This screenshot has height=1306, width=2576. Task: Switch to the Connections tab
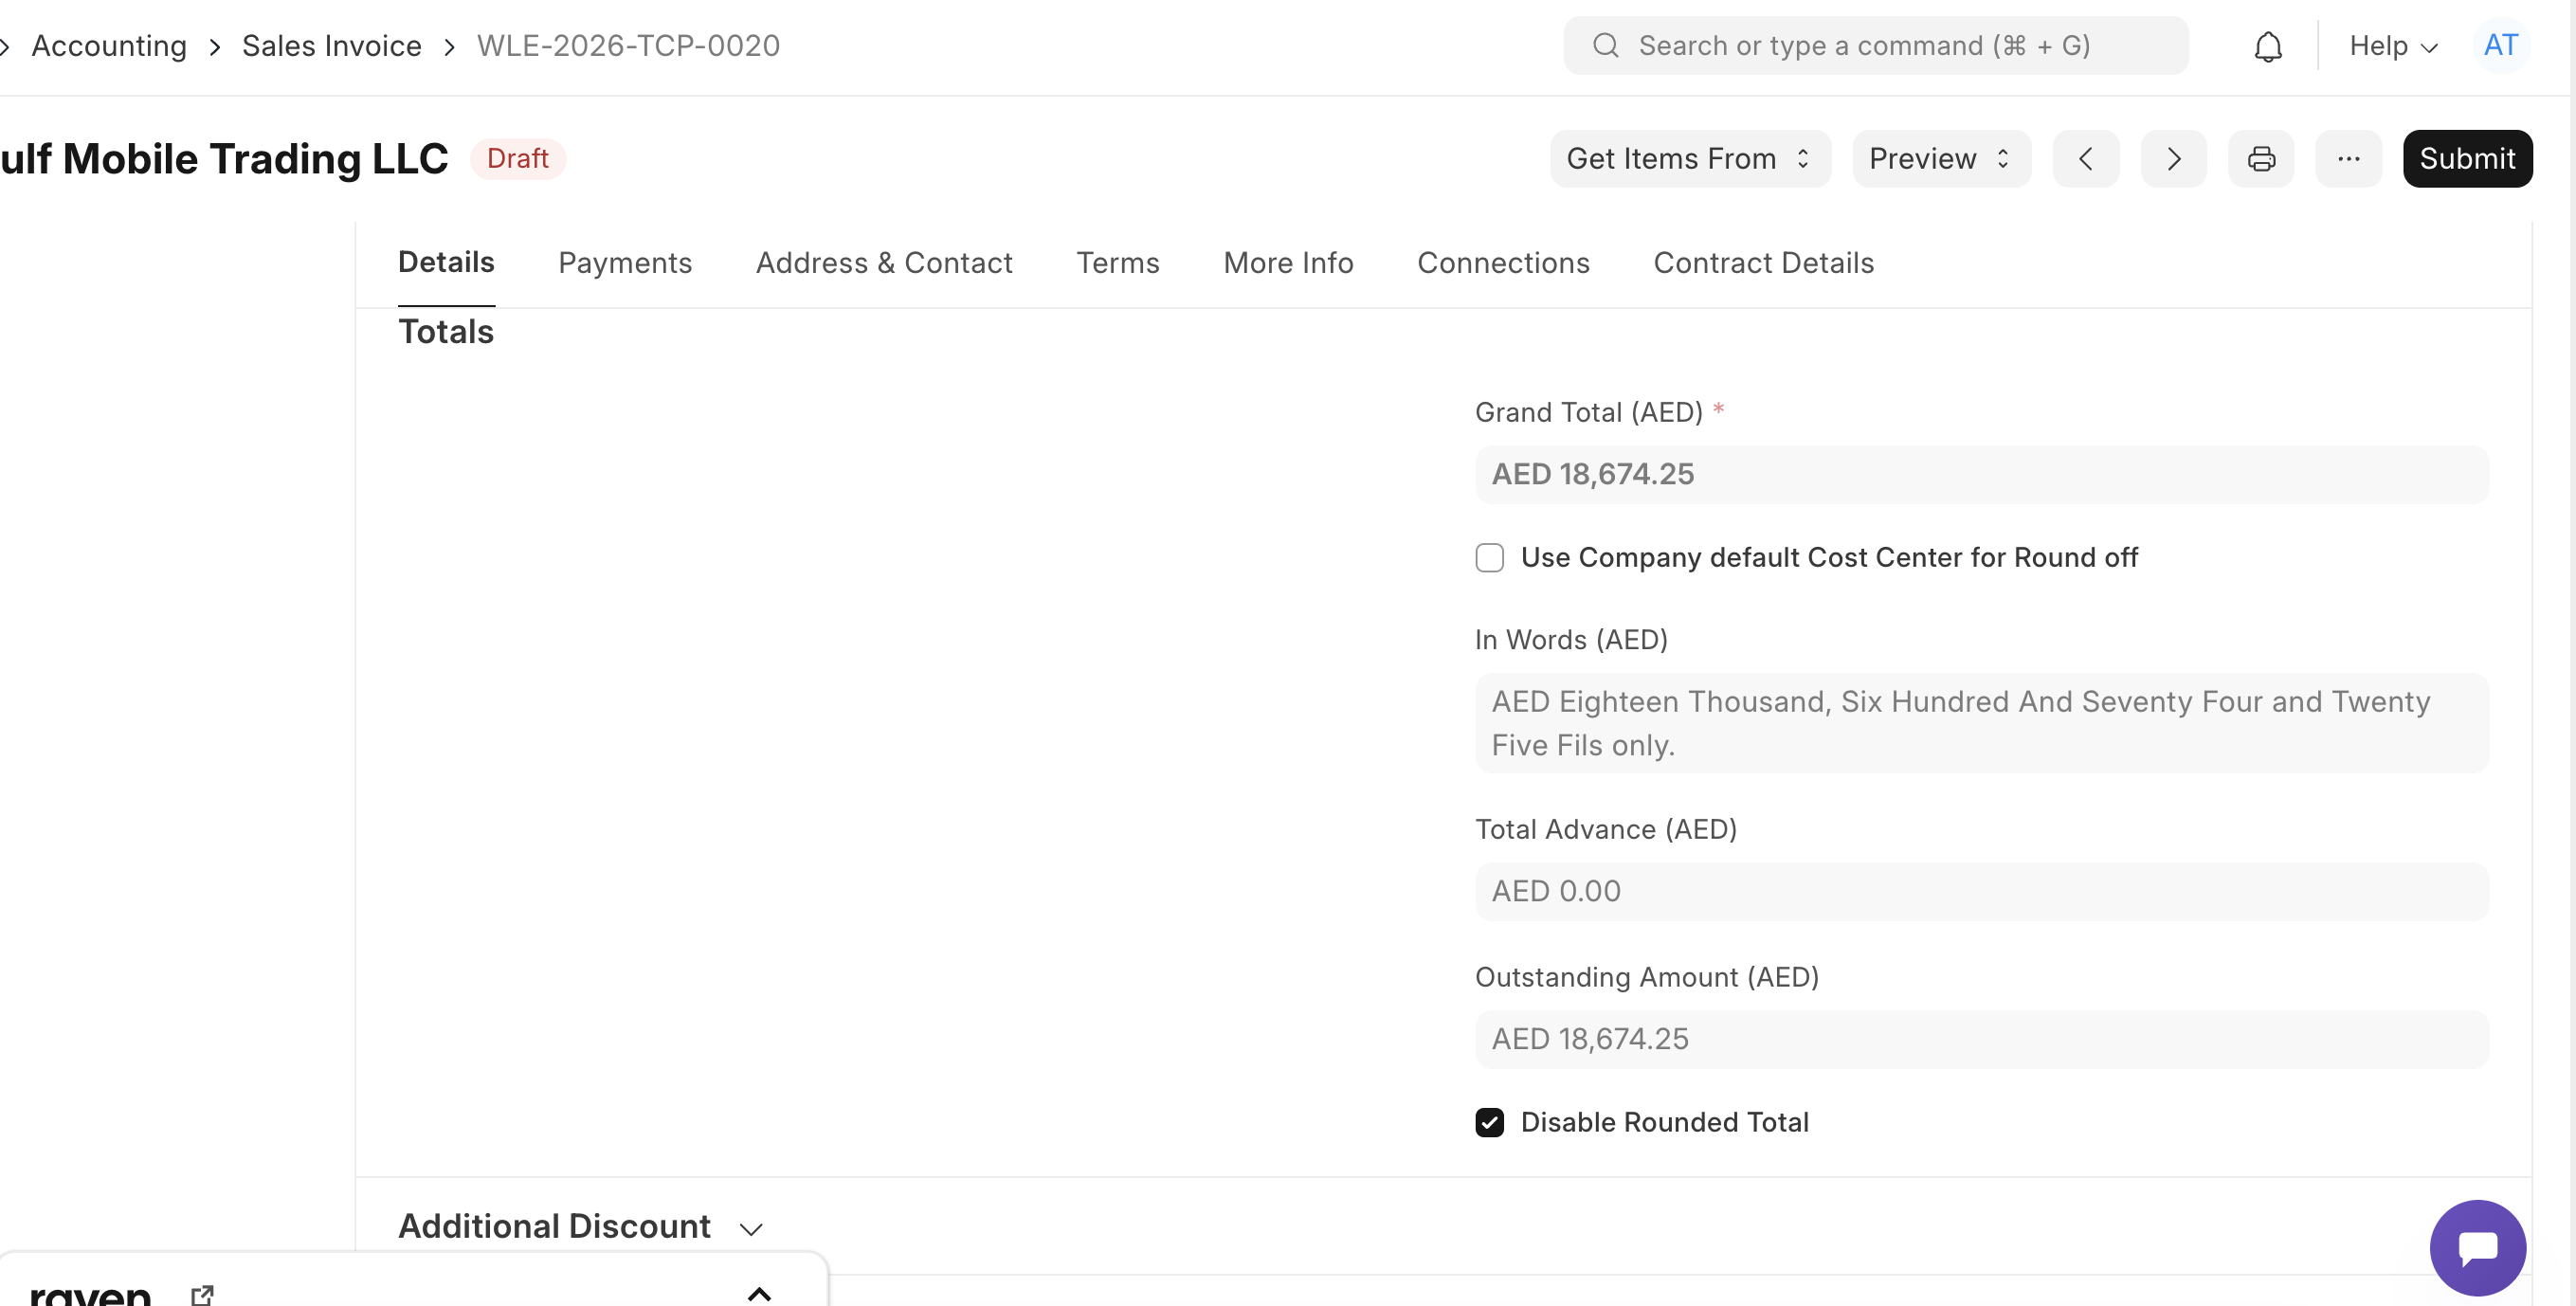pos(1503,263)
